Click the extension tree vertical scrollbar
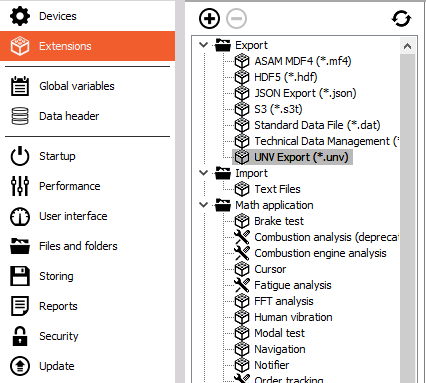This screenshot has width=426, height=383. [407, 218]
